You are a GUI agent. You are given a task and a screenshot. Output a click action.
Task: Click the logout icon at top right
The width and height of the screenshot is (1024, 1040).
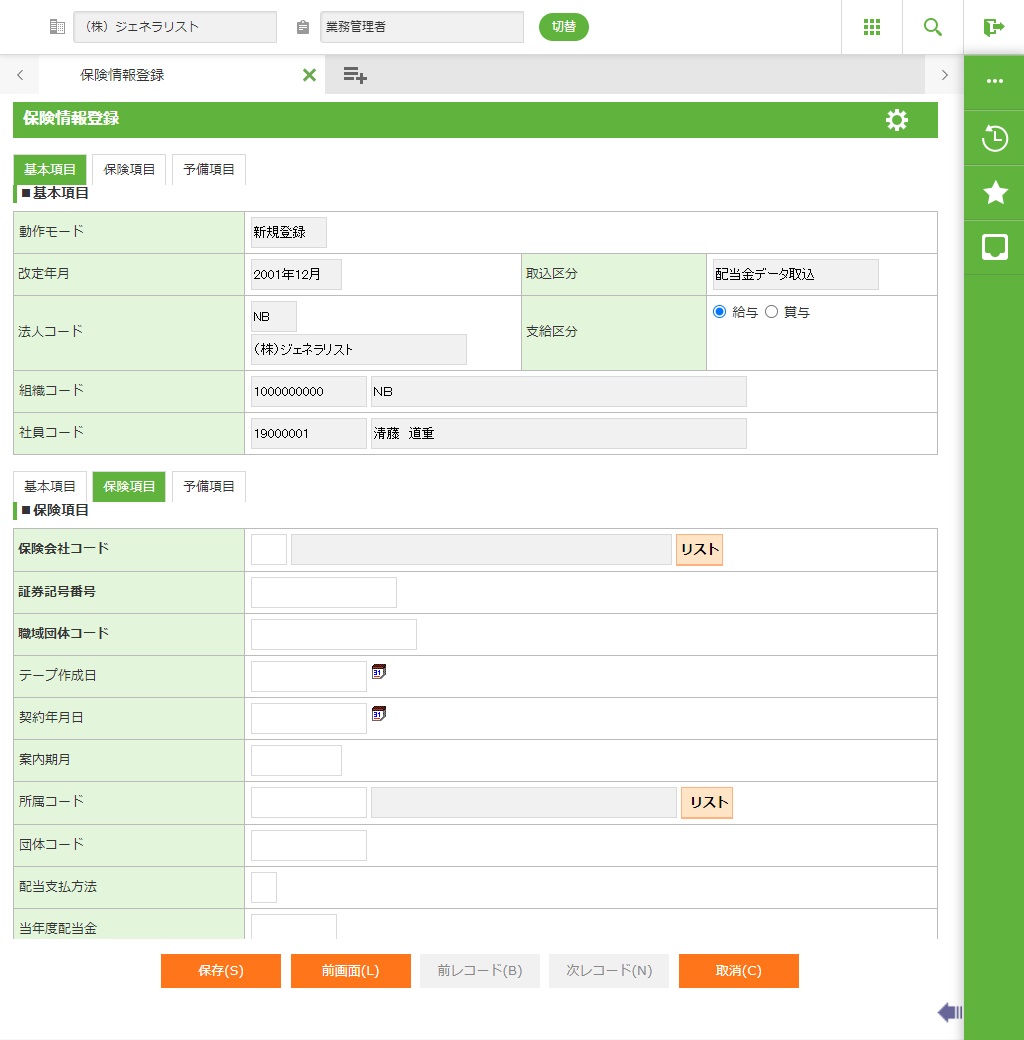tap(993, 27)
